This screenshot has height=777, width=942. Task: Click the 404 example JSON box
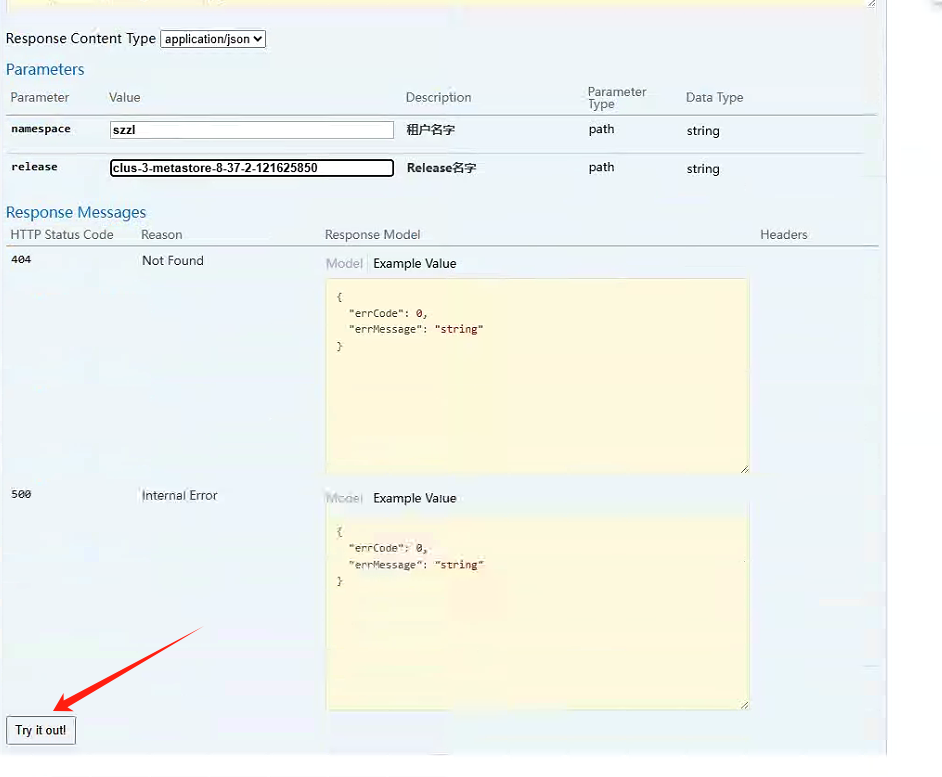[537, 375]
